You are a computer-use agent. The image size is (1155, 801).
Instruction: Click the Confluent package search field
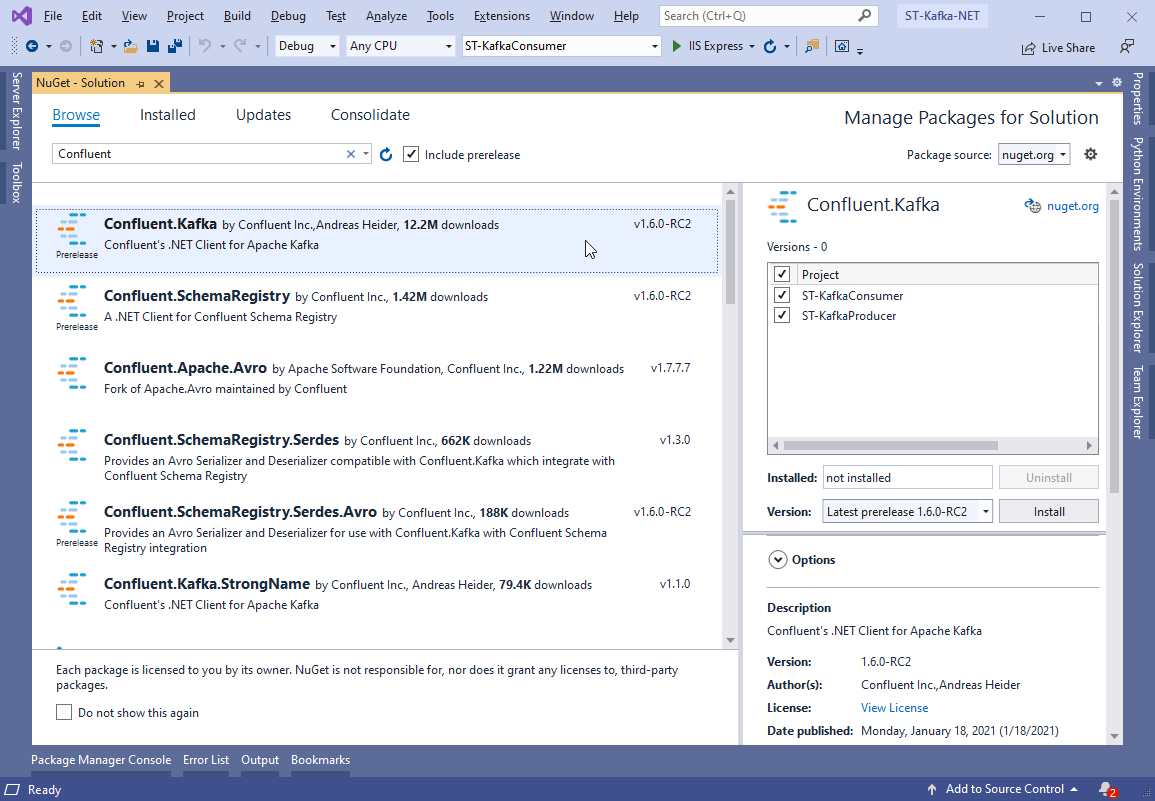click(x=199, y=154)
